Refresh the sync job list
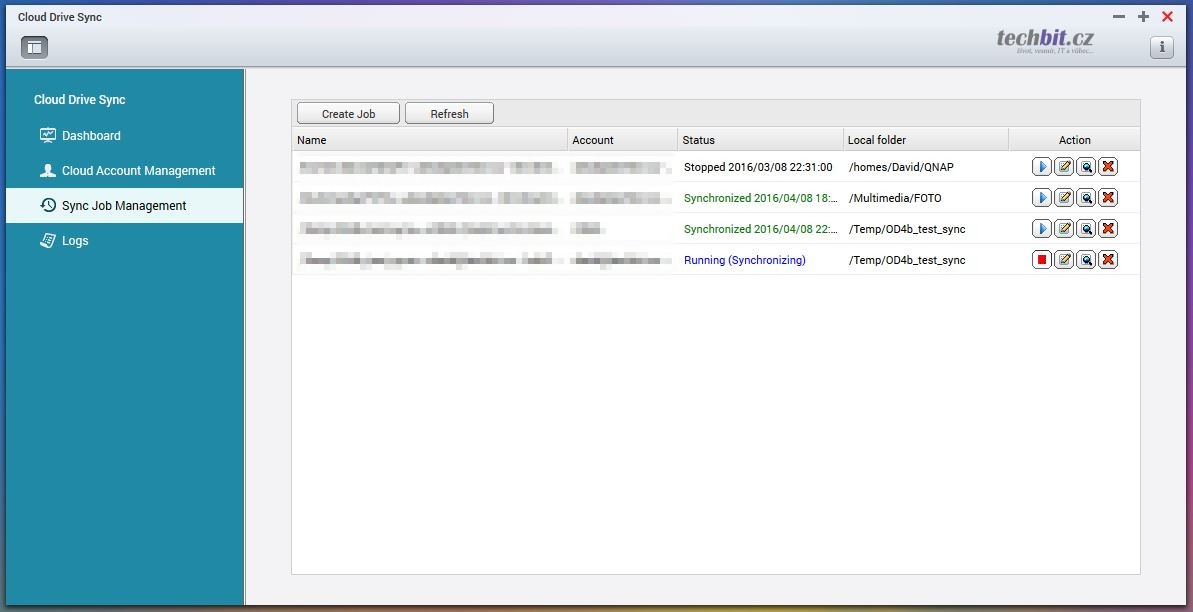 [449, 114]
